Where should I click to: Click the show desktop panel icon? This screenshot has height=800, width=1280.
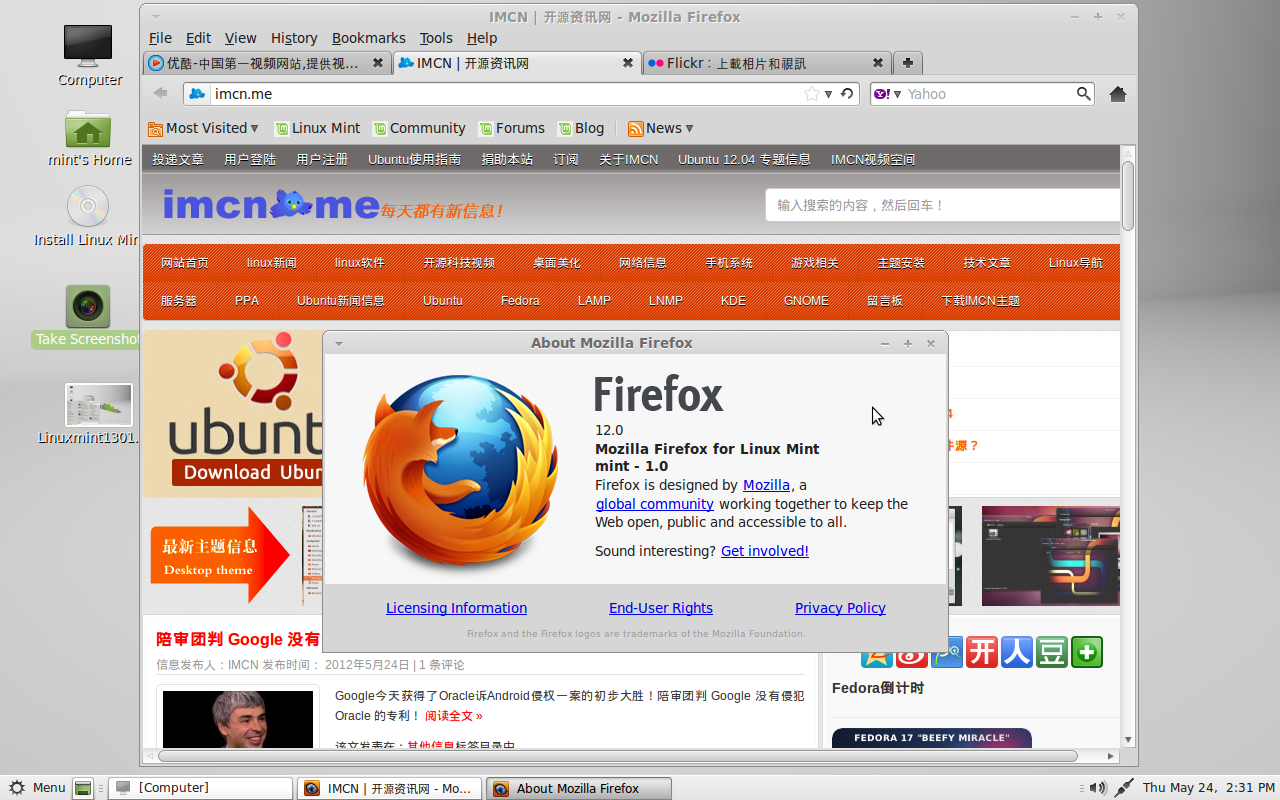click(x=84, y=788)
